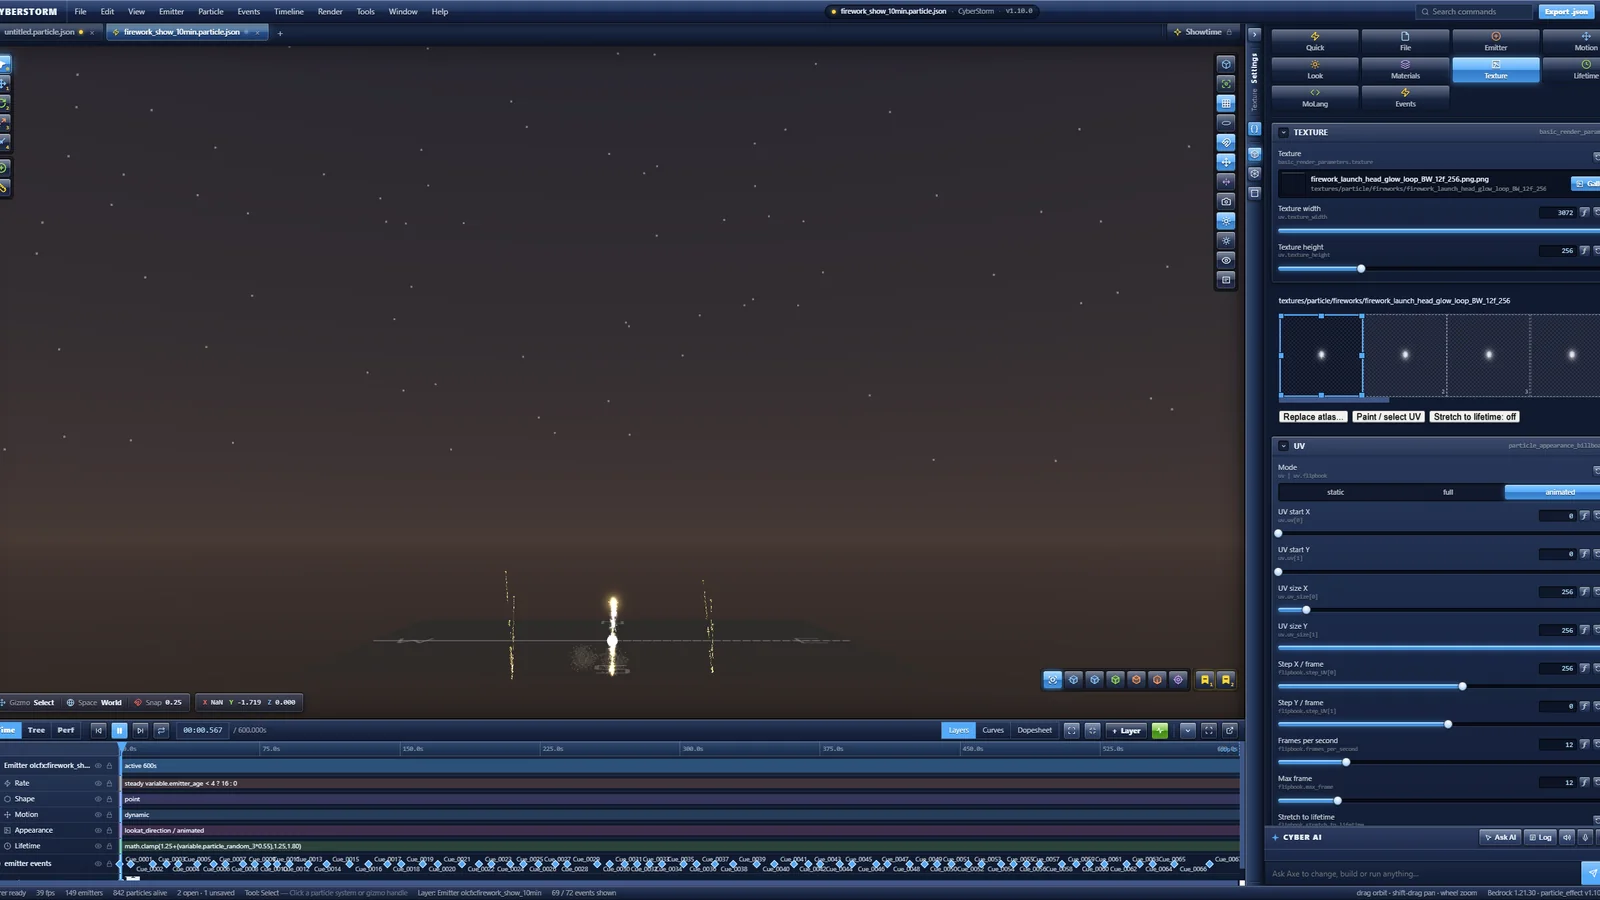1600x900 pixels.
Task: Click the green cube view preset icon
Action: click(x=1115, y=680)
